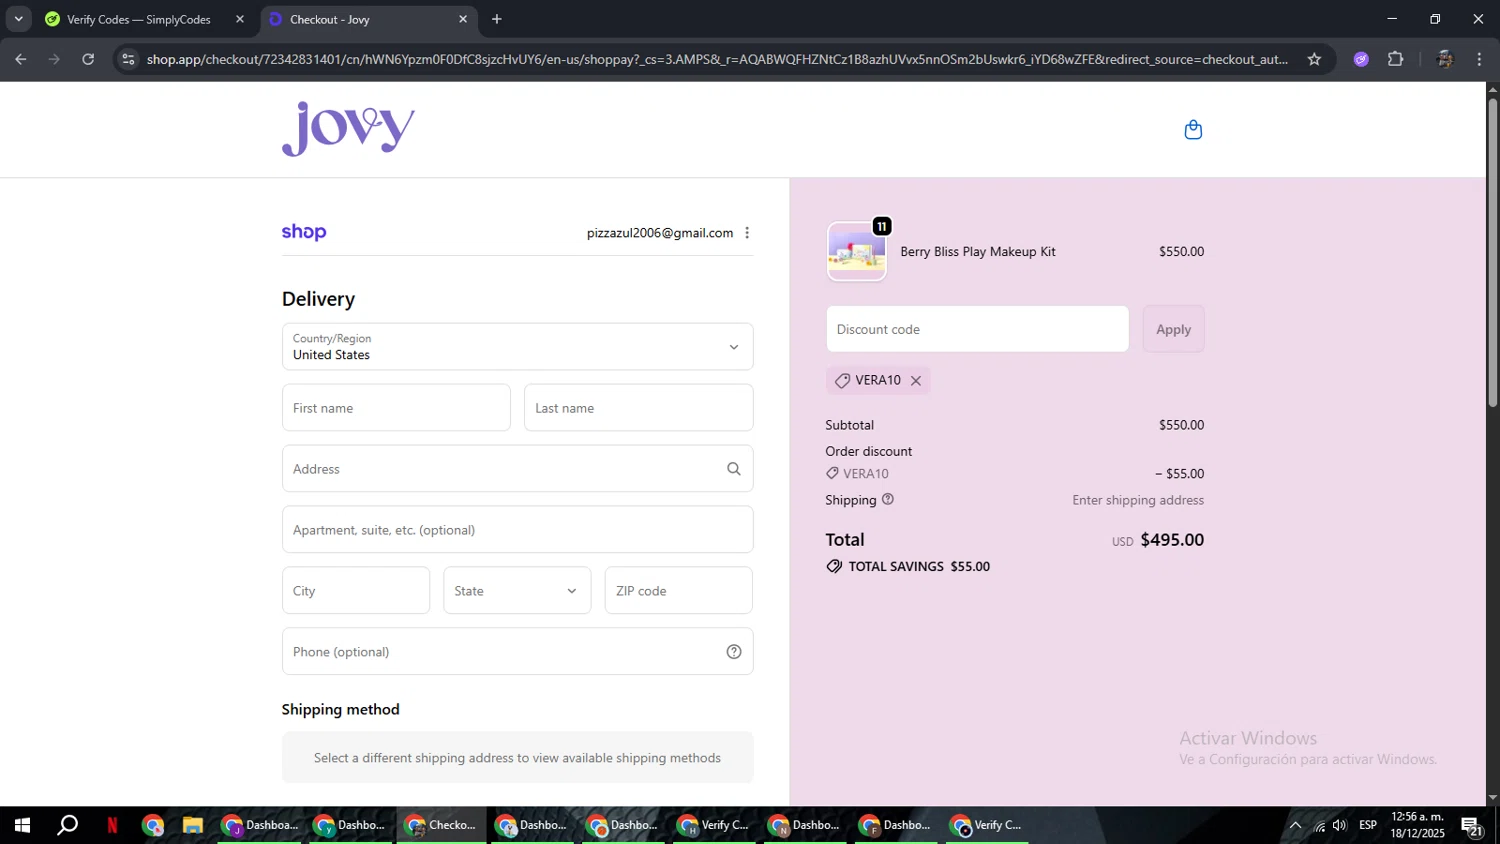Open the network icon in system tray
Viewport: 1500px width, 844px height.
click(x=1319, y=825)
